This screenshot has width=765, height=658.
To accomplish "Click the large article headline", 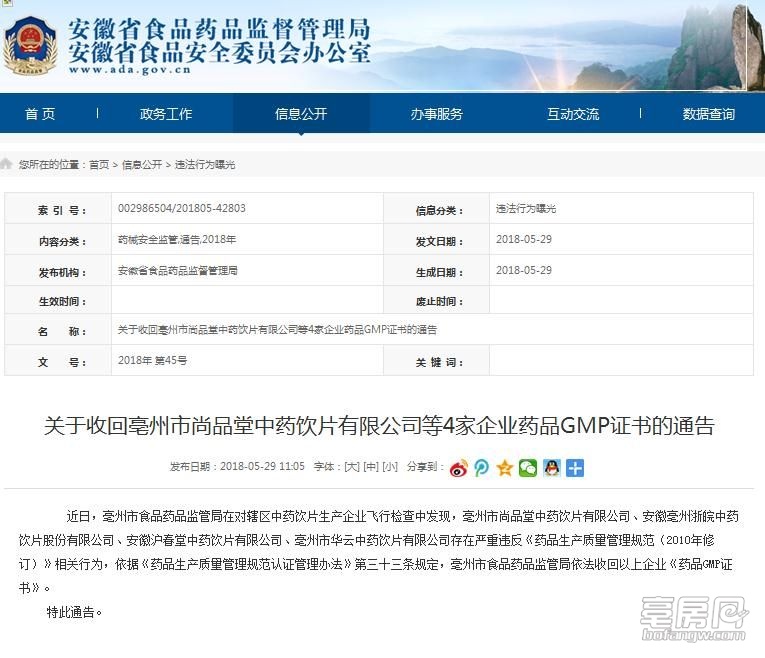I will click(379, 425).
